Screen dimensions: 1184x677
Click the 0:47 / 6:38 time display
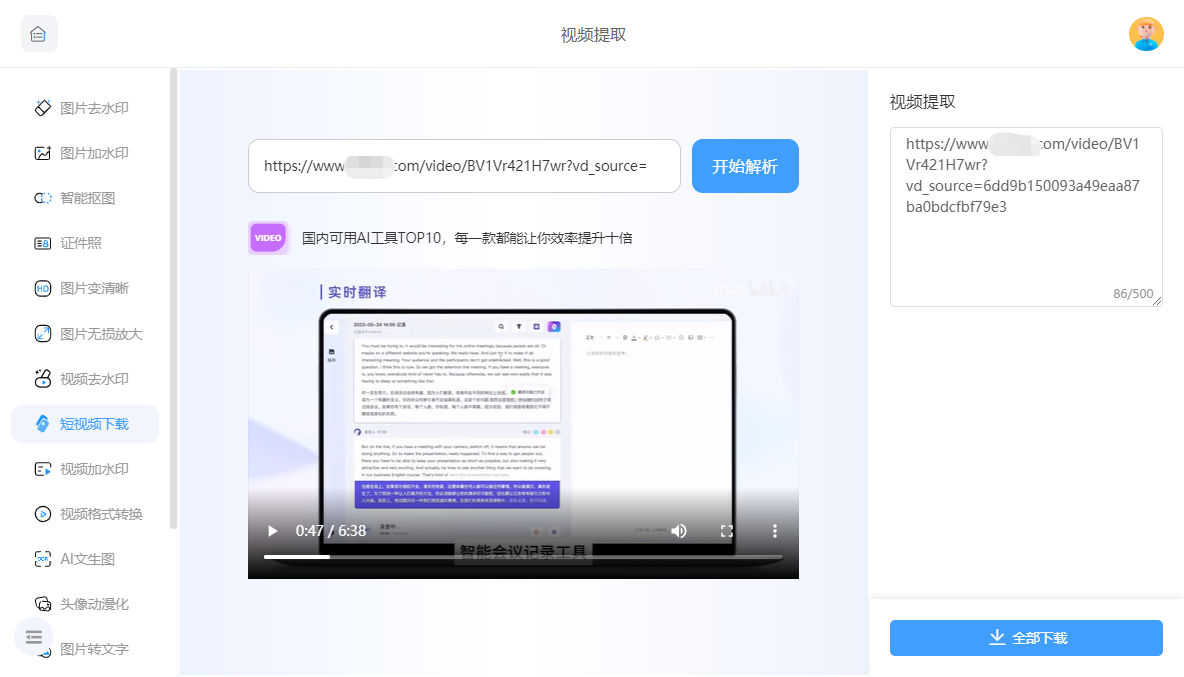331,531
